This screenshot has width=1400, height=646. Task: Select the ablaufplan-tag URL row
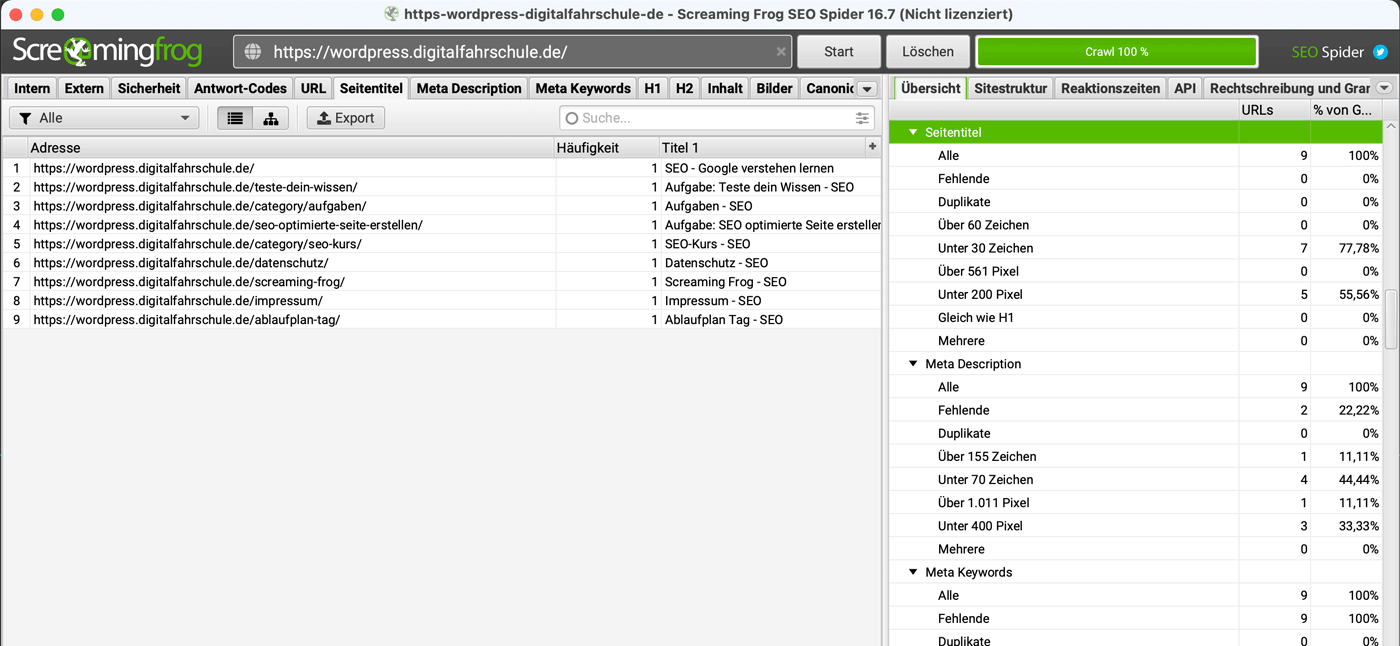coord(442,320)
